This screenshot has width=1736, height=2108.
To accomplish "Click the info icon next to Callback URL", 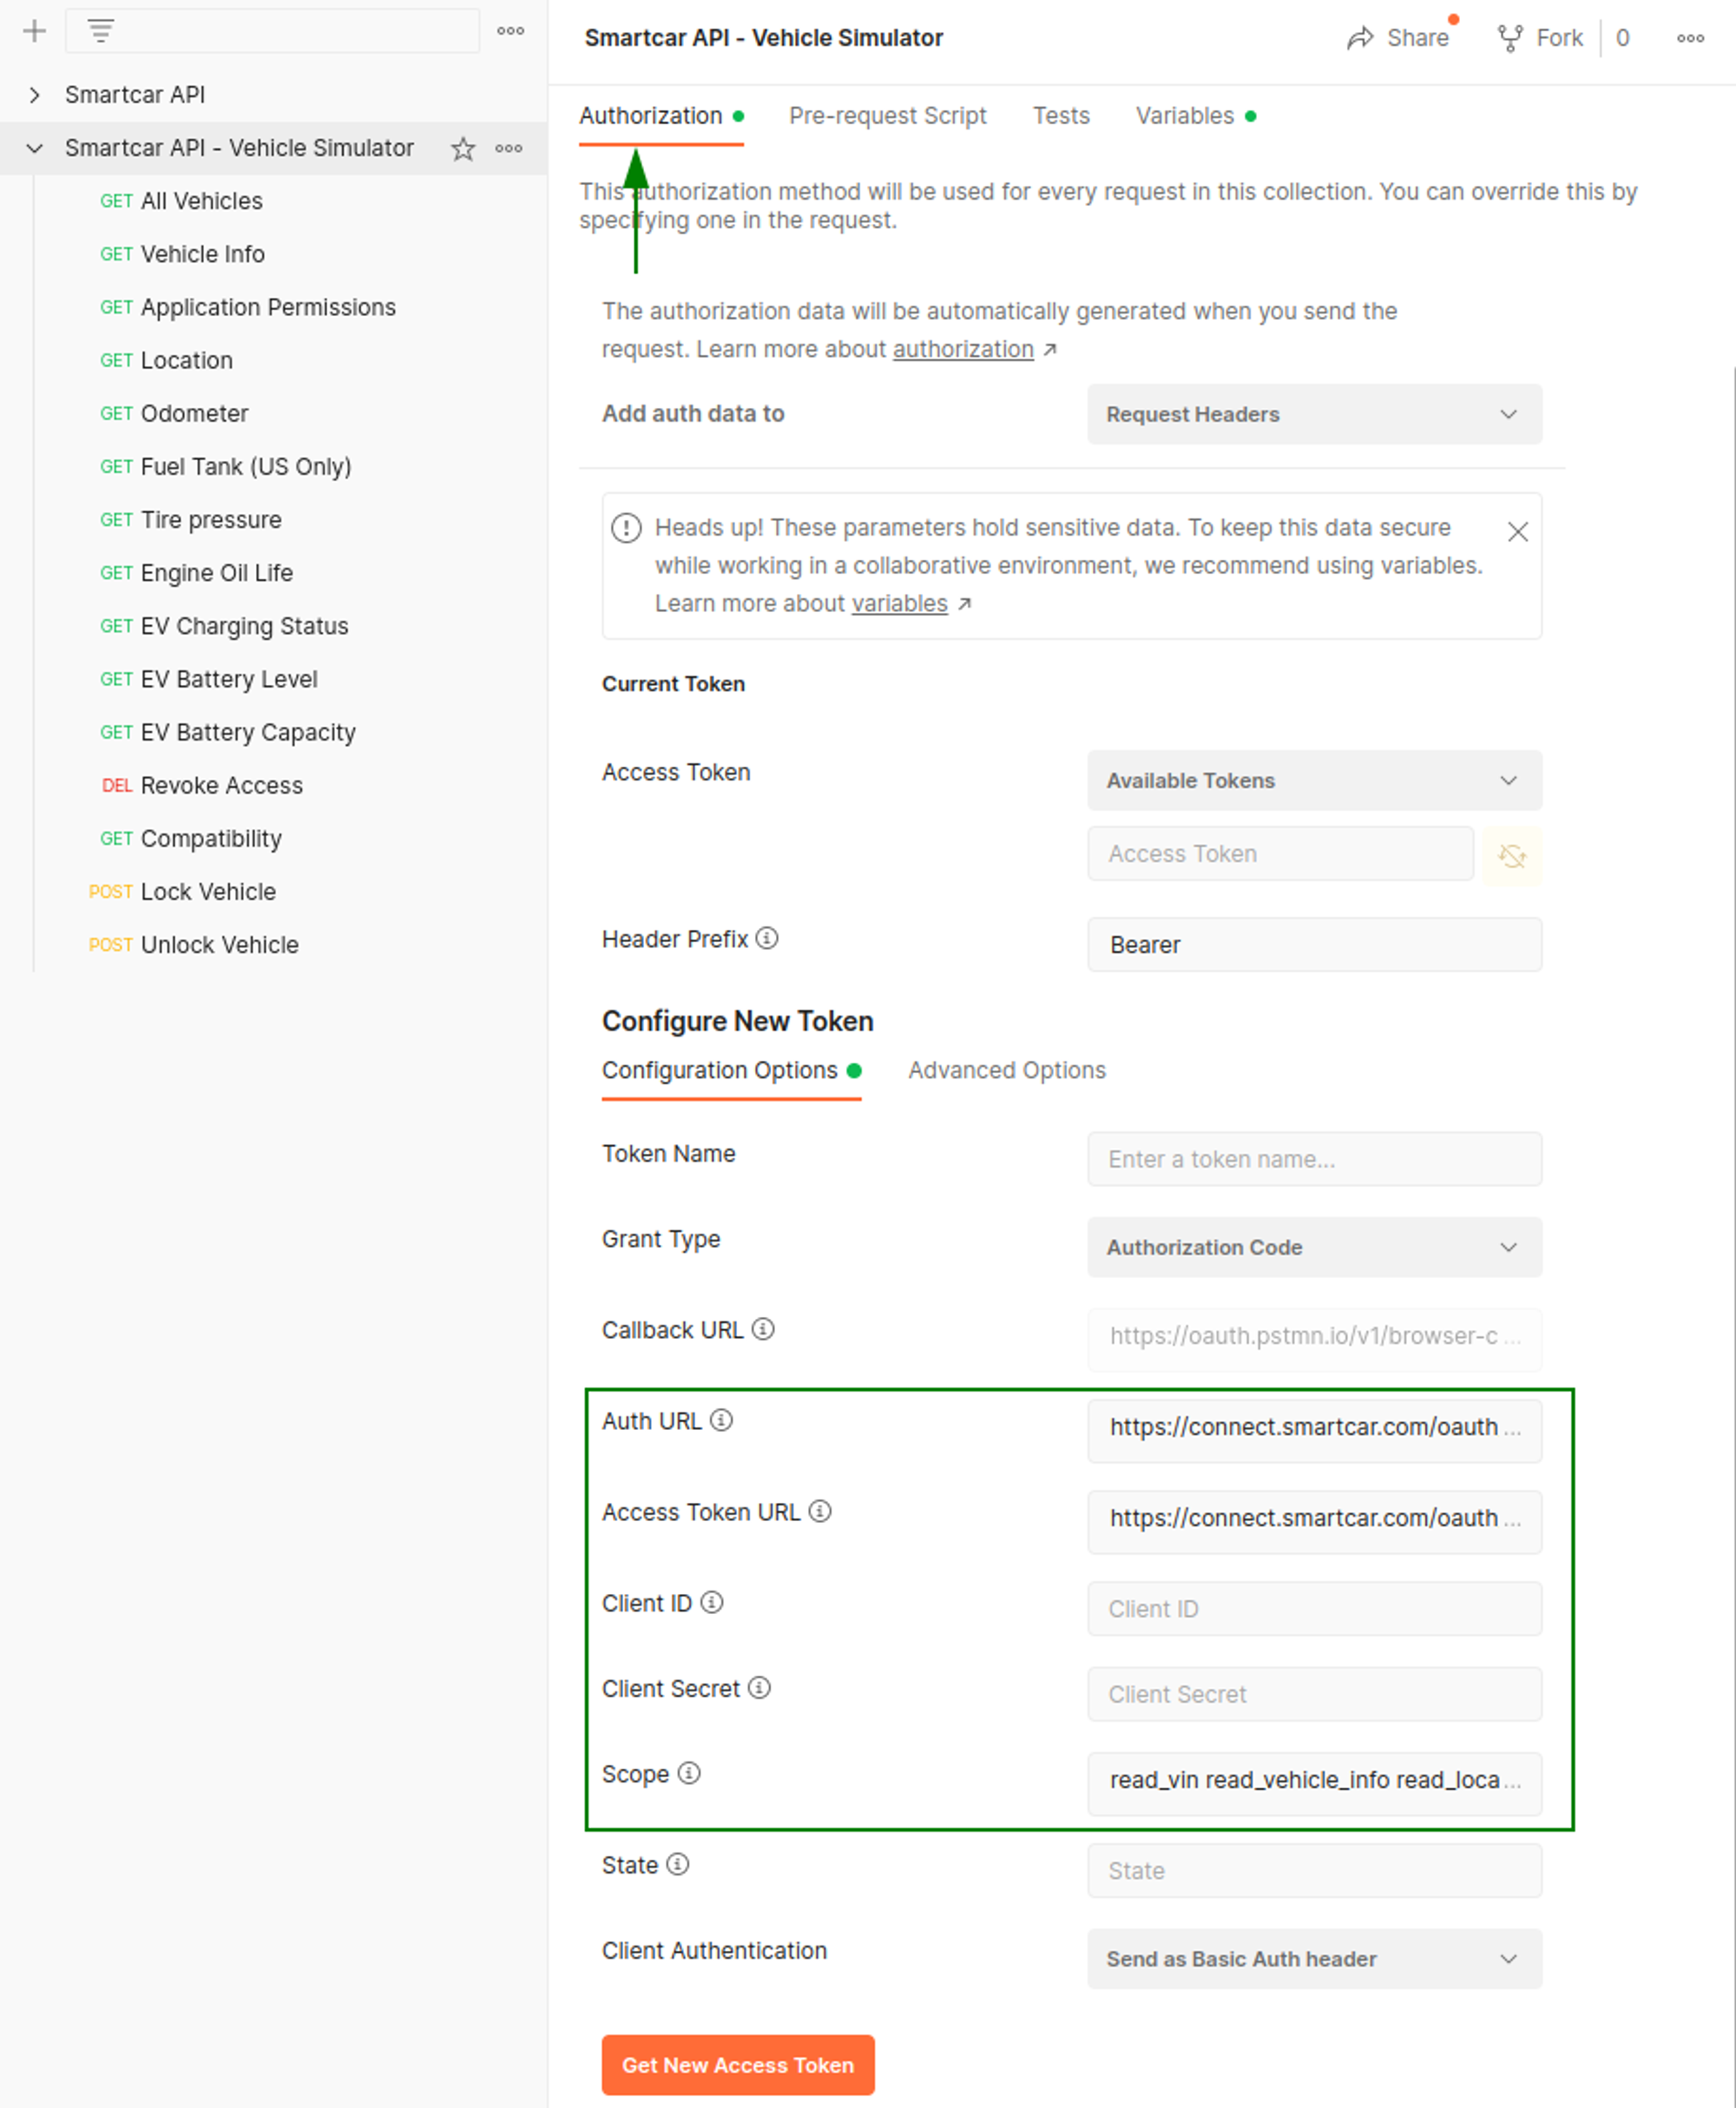I will click(763, 1329).
